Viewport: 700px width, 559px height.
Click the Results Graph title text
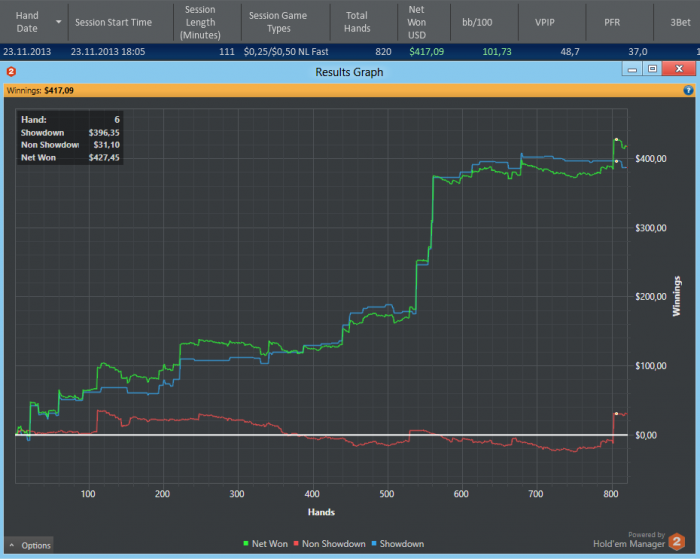click(349, 72)
